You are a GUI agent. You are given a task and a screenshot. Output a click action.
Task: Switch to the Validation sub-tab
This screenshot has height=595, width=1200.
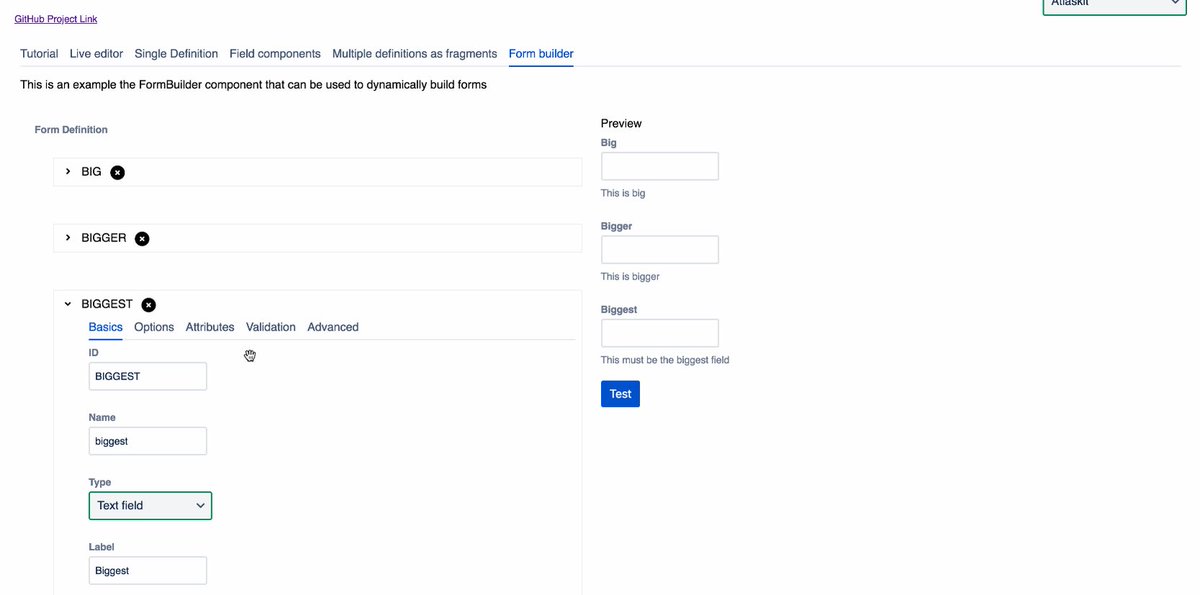(271, 327)
